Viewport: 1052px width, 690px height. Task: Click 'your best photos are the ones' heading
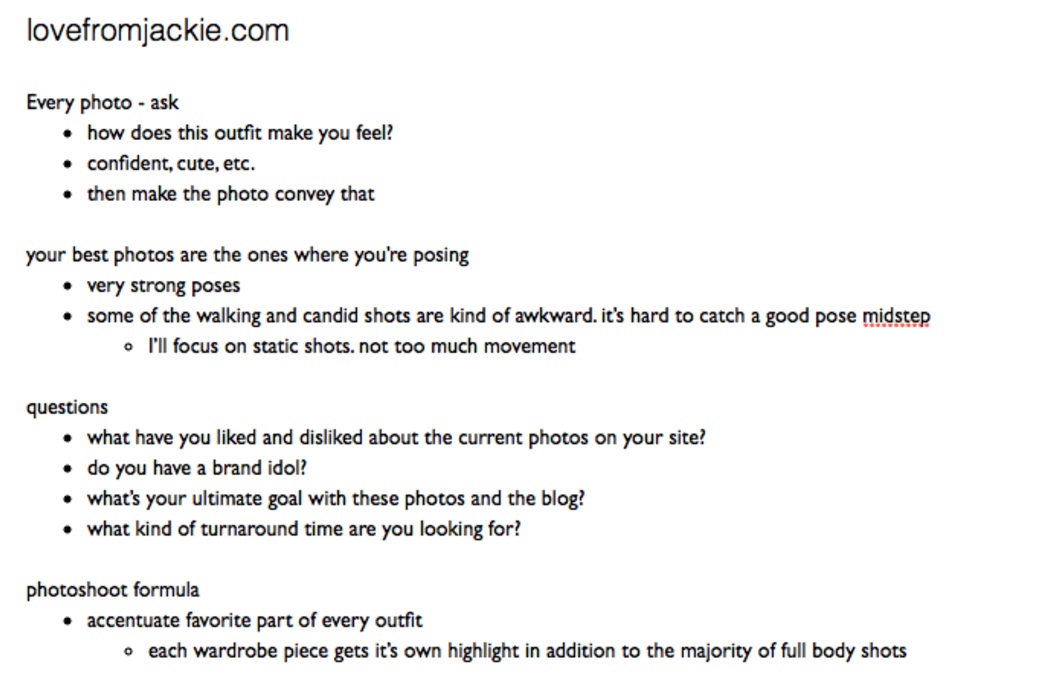click(x=247, y=254)
